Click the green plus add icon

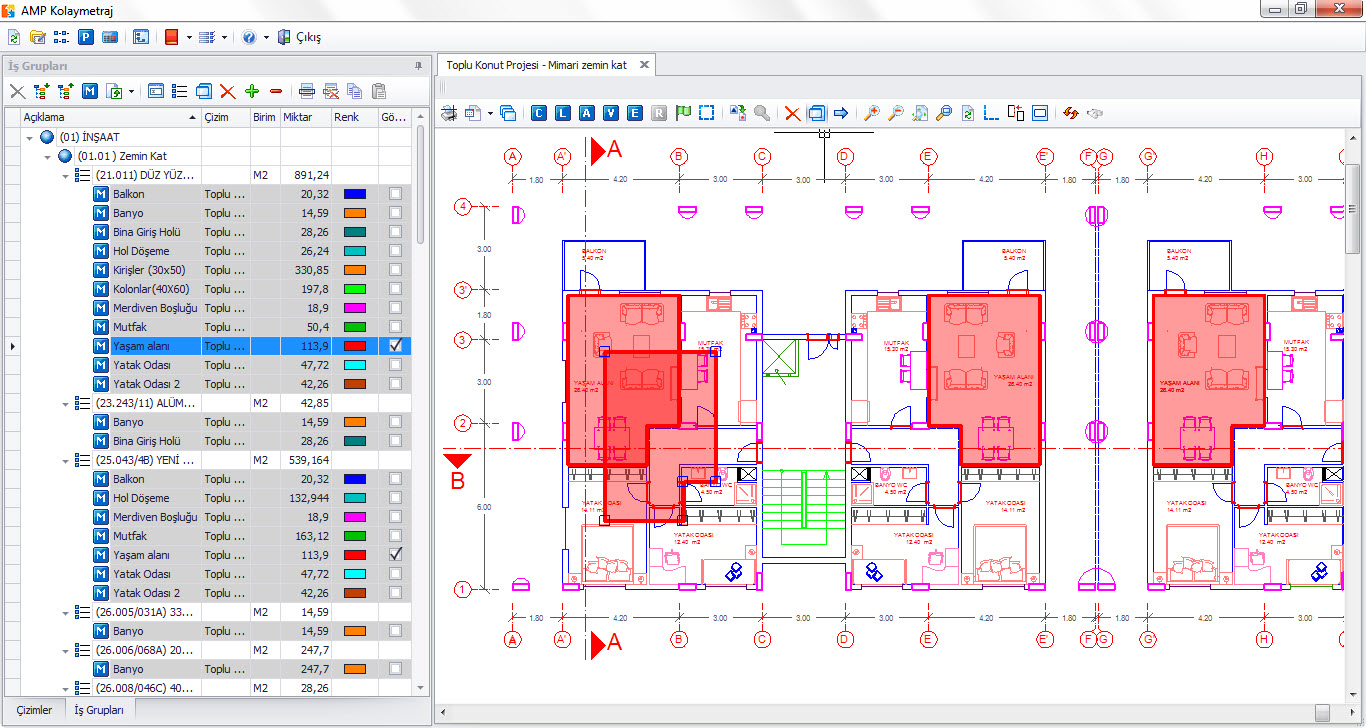[252, 91]
